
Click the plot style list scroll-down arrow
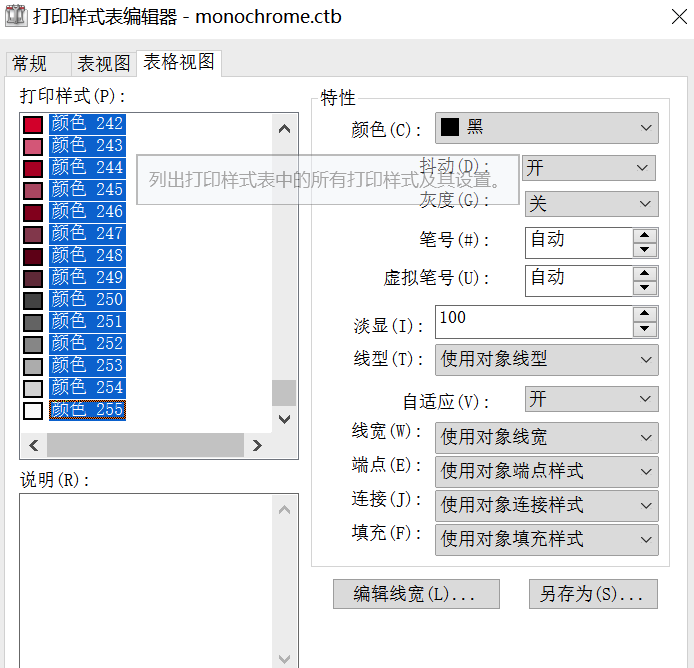tap(285, 419)
